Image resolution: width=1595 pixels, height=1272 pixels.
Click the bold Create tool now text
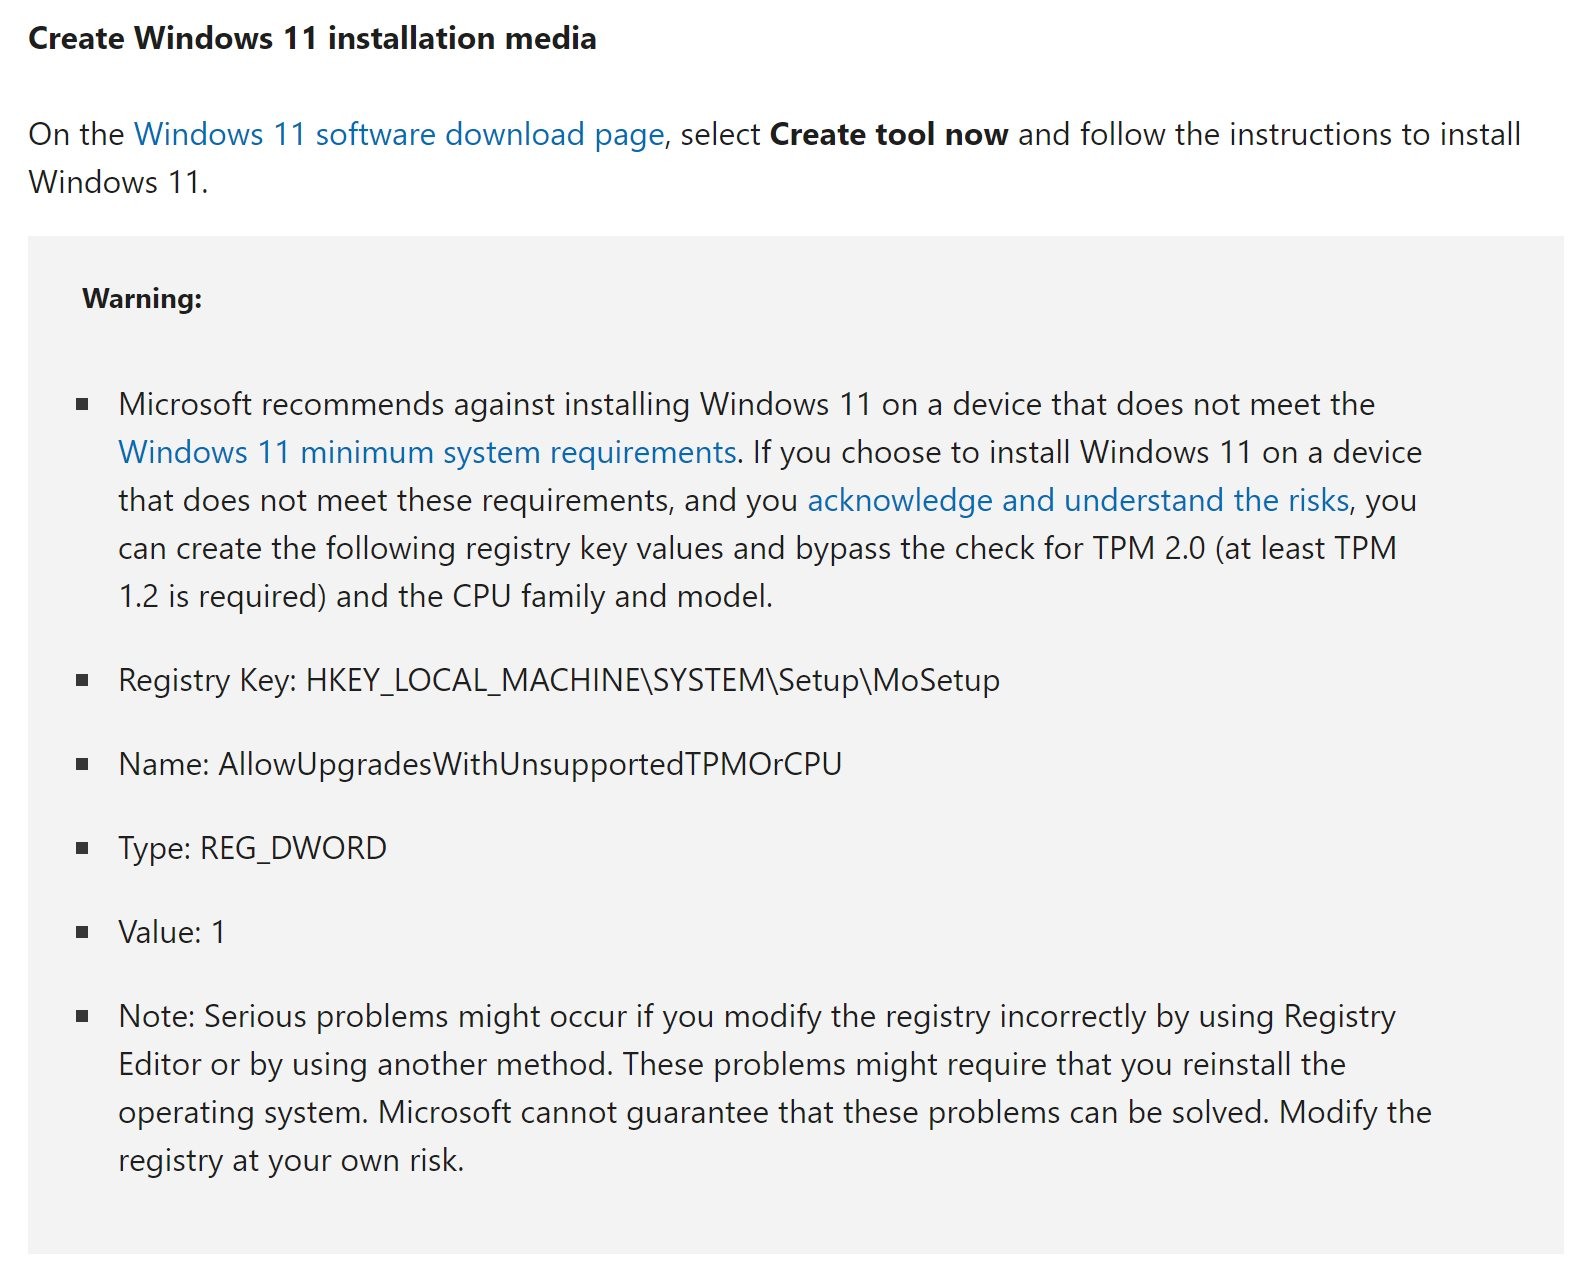(888, 134)
